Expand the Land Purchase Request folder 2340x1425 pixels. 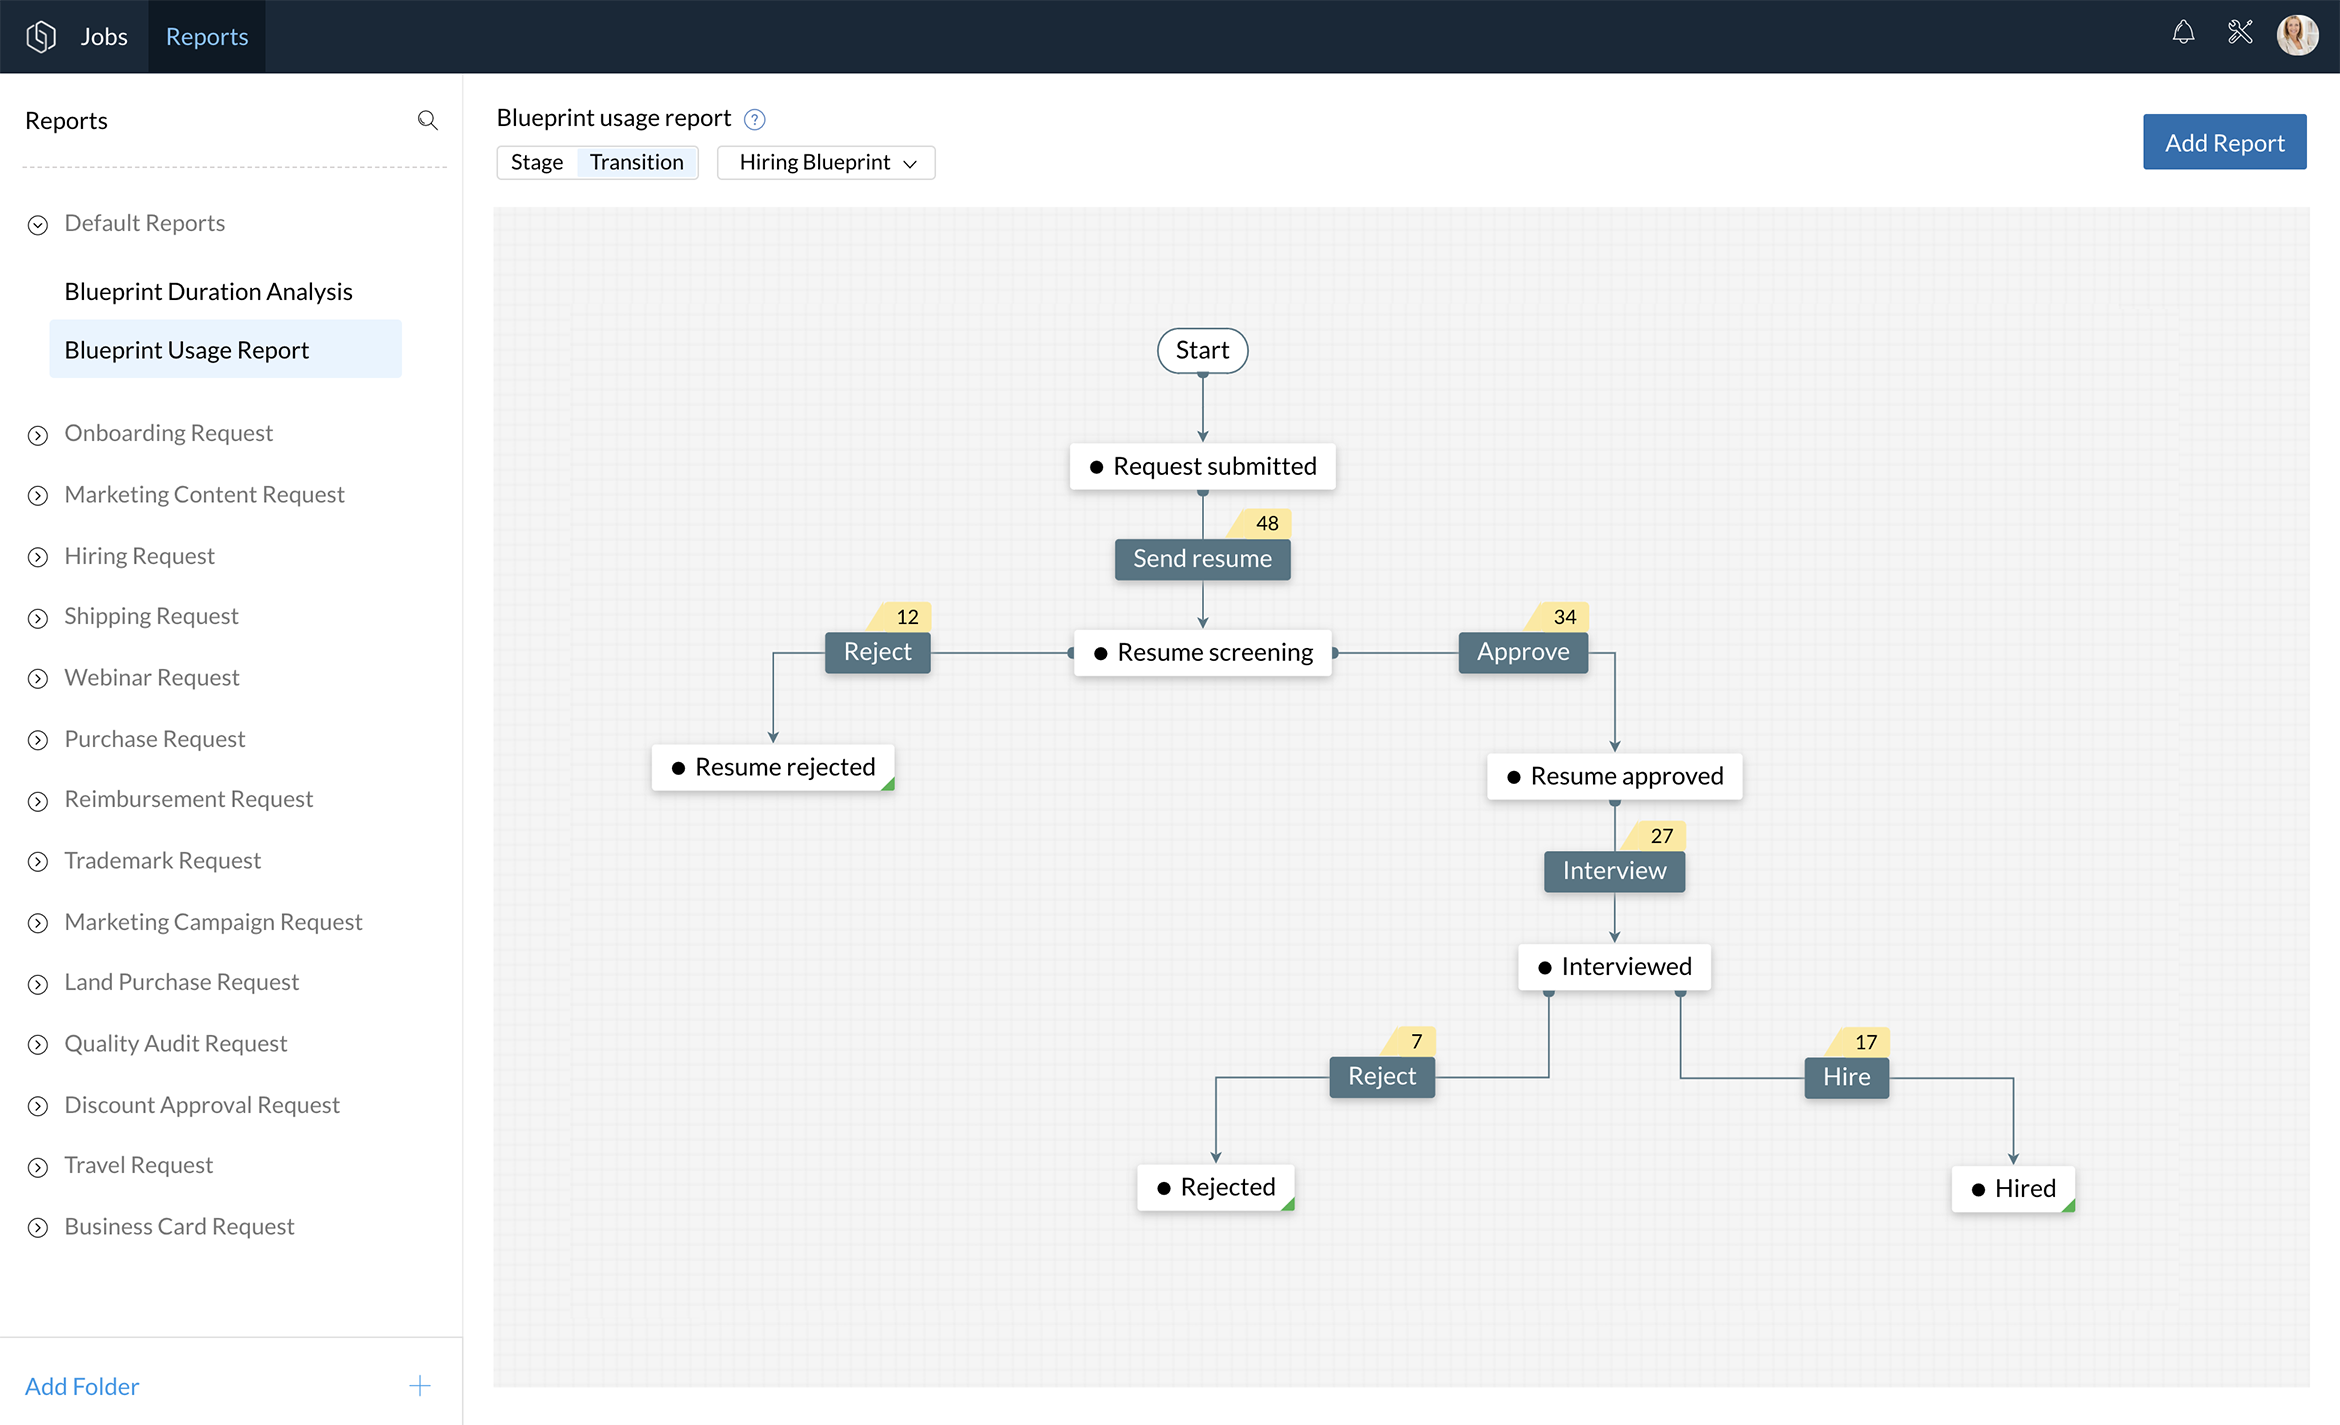point(38,984)
